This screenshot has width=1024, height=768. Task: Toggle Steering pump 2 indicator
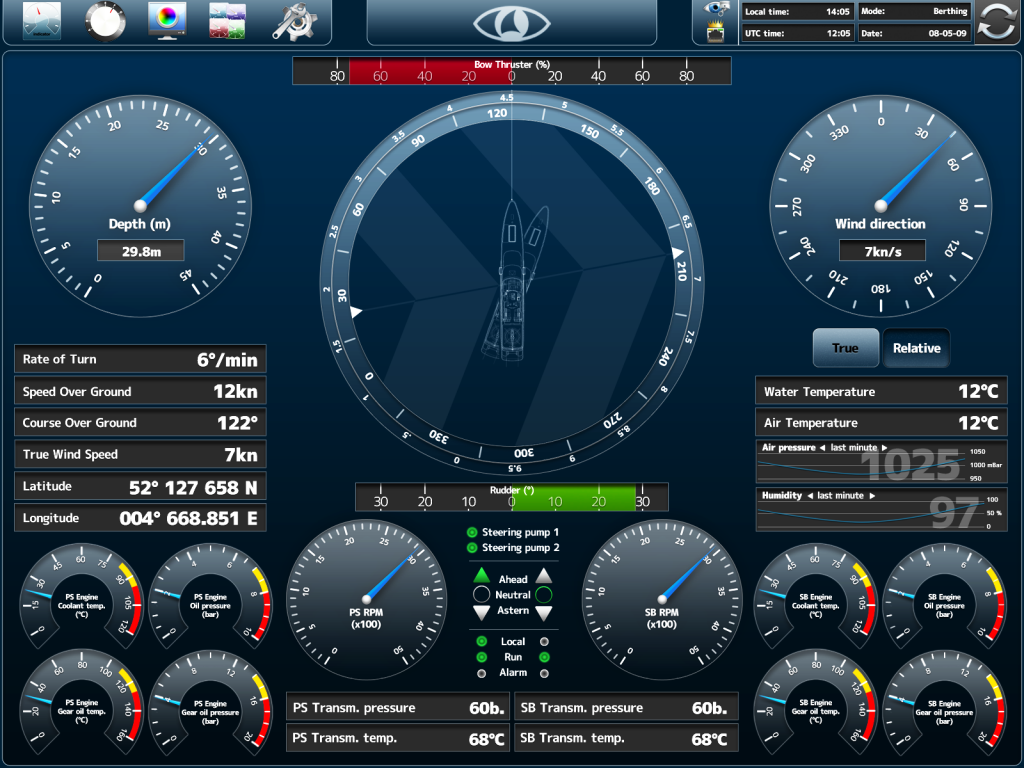click(x=472, y=548)
